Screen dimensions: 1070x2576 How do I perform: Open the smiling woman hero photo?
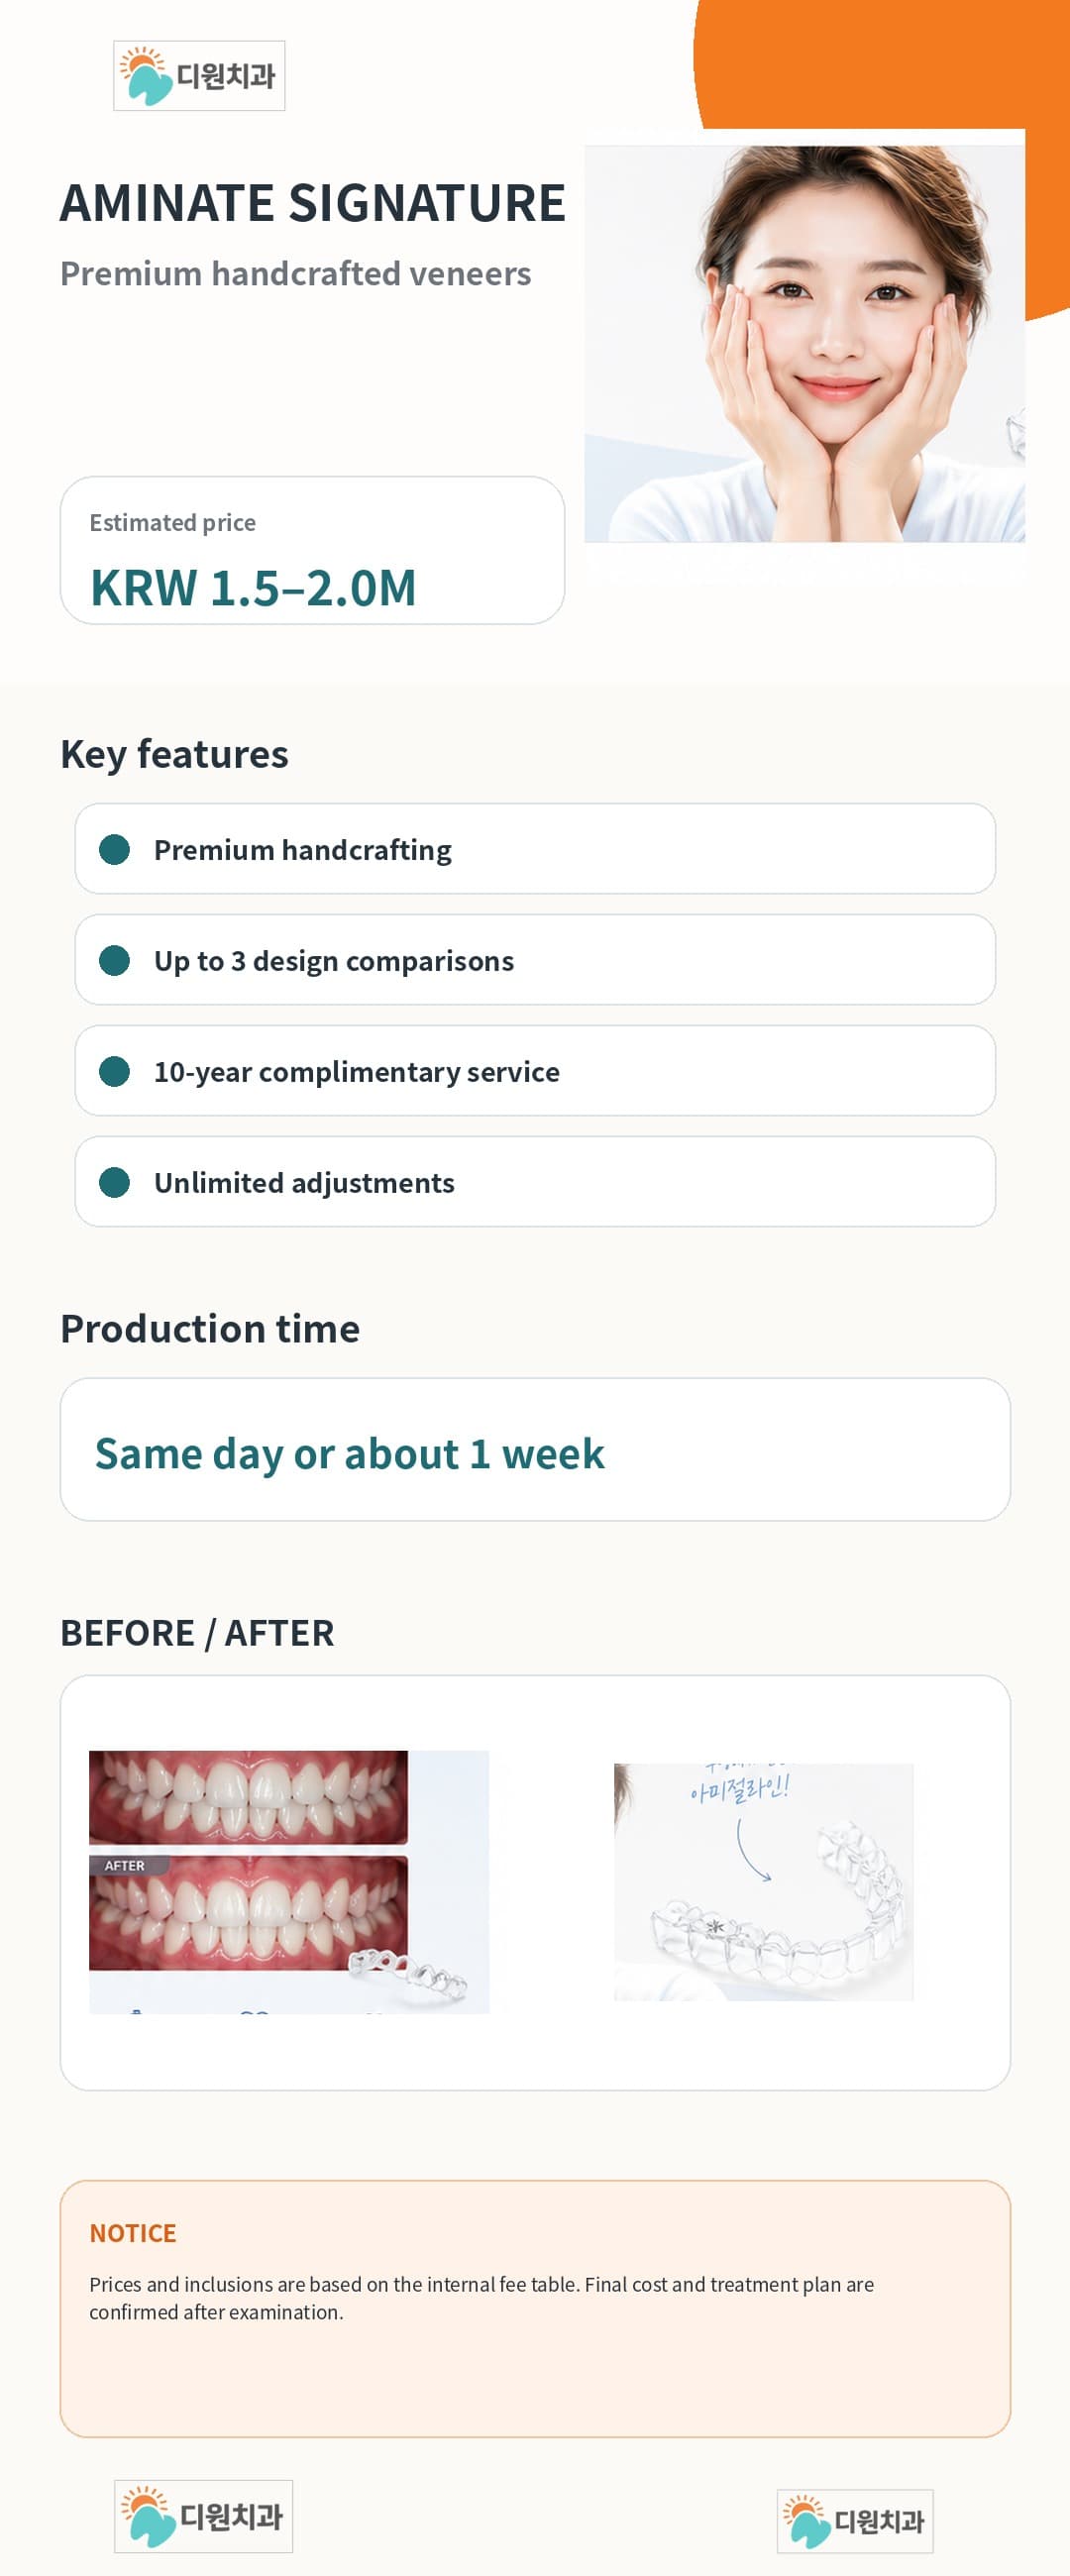[805, 344]
